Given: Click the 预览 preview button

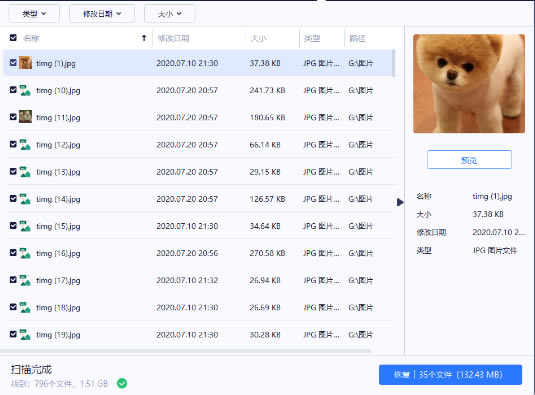Looking at the screenshot, I should click(469, 160).
